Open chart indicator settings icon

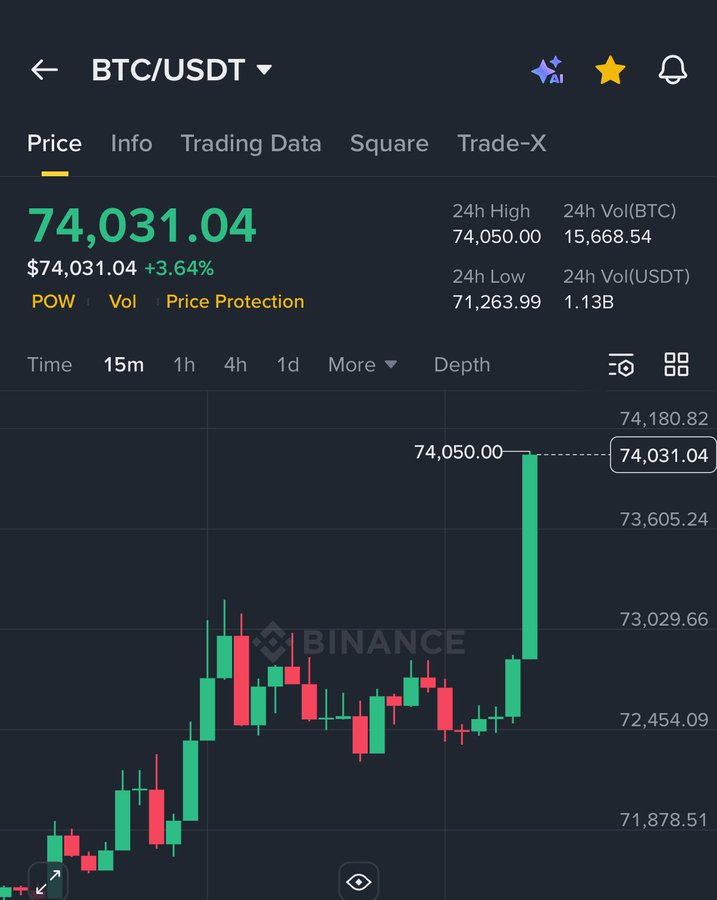pyautogui.click(x=621, y=365)
